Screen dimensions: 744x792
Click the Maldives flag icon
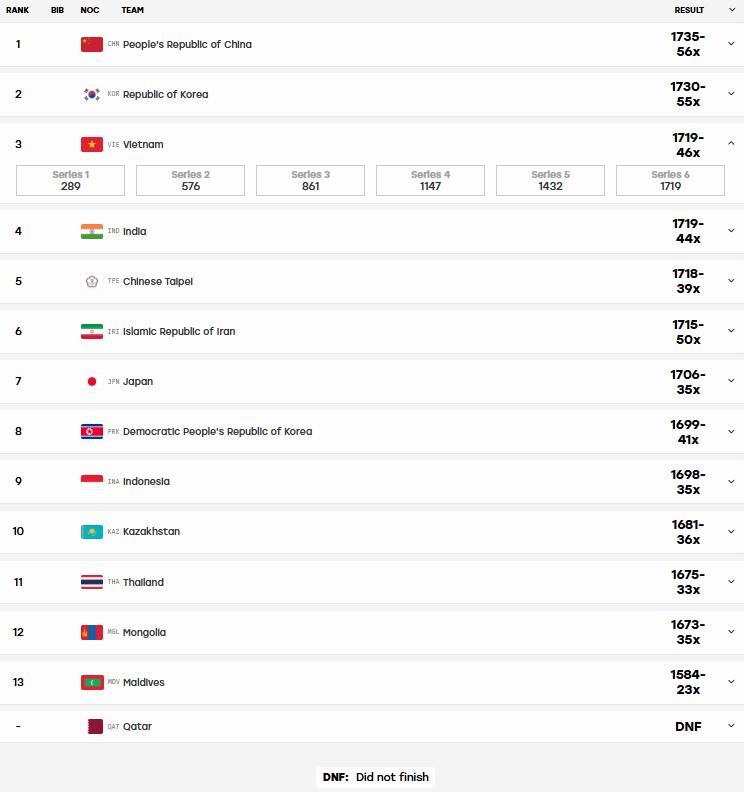92,682
